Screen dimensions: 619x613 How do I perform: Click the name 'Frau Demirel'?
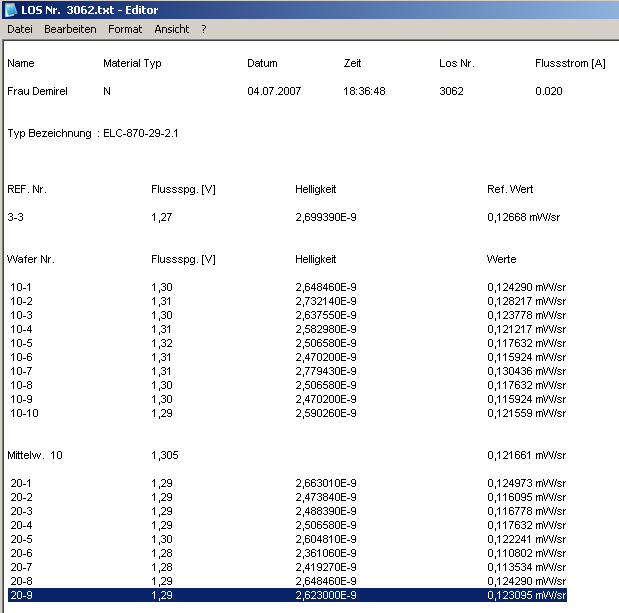[x=37, y=91]
